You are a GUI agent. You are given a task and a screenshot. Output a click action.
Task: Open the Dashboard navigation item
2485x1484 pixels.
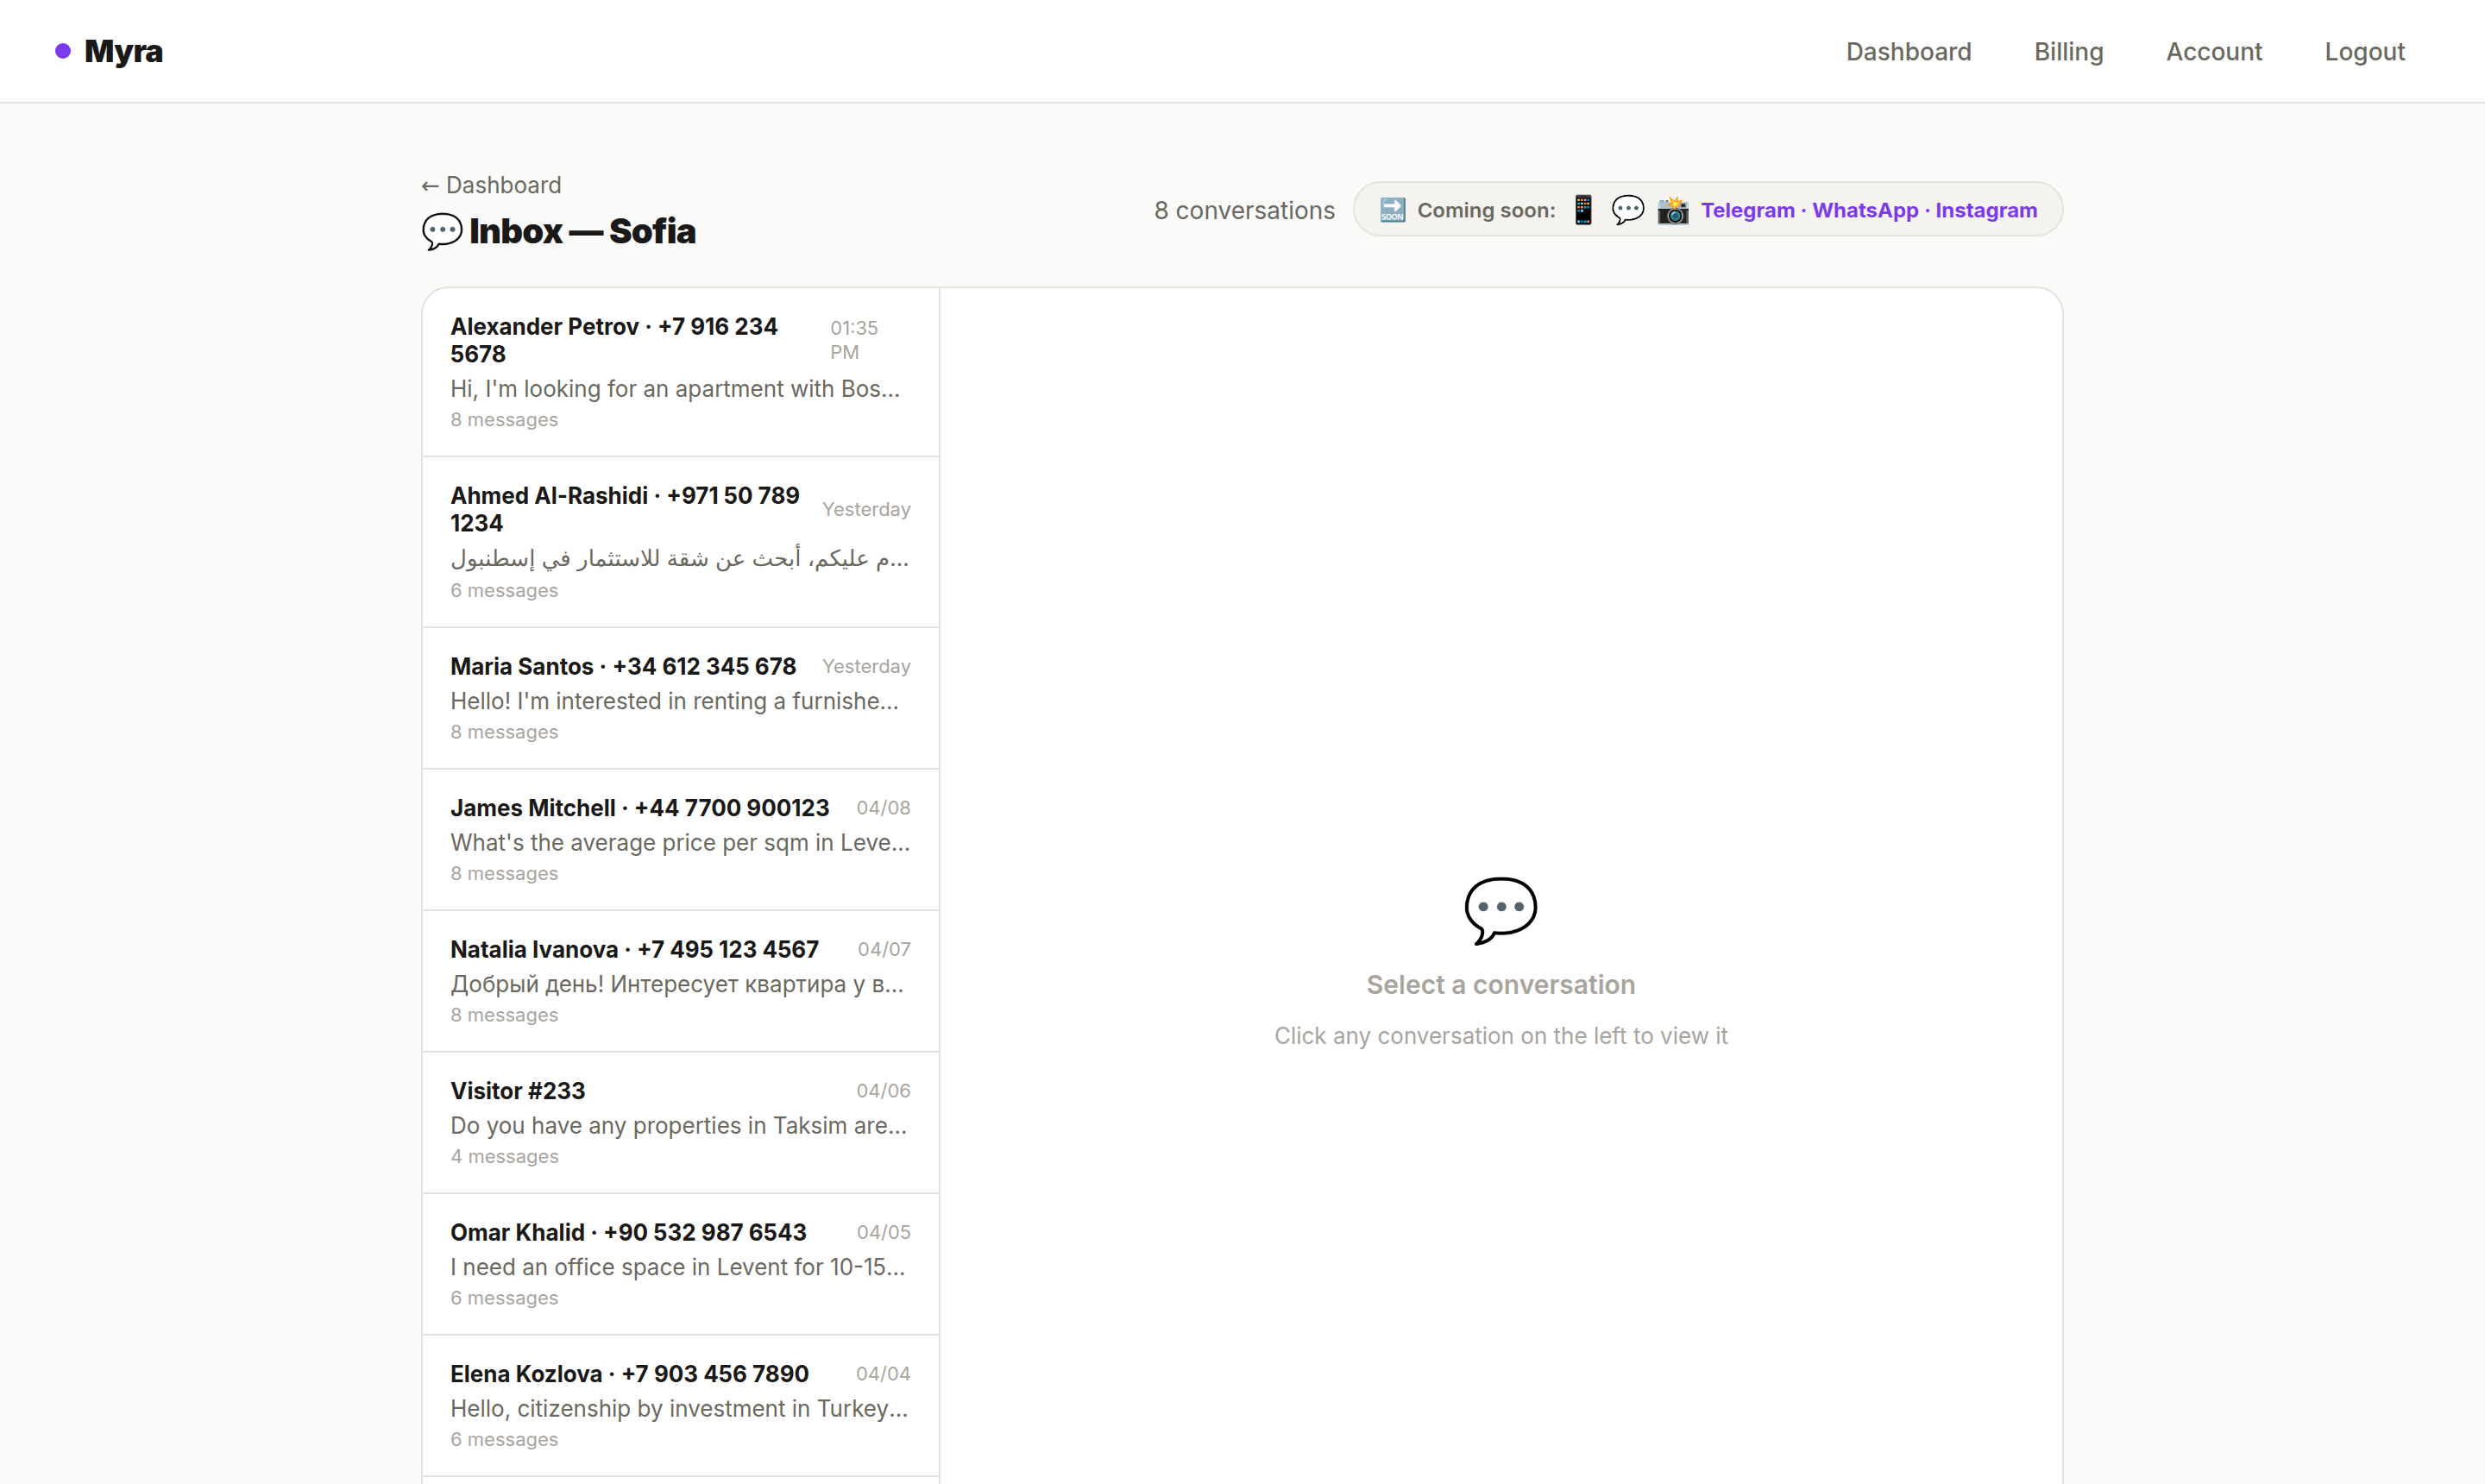pyautogui.click(x=1908, y=51)
